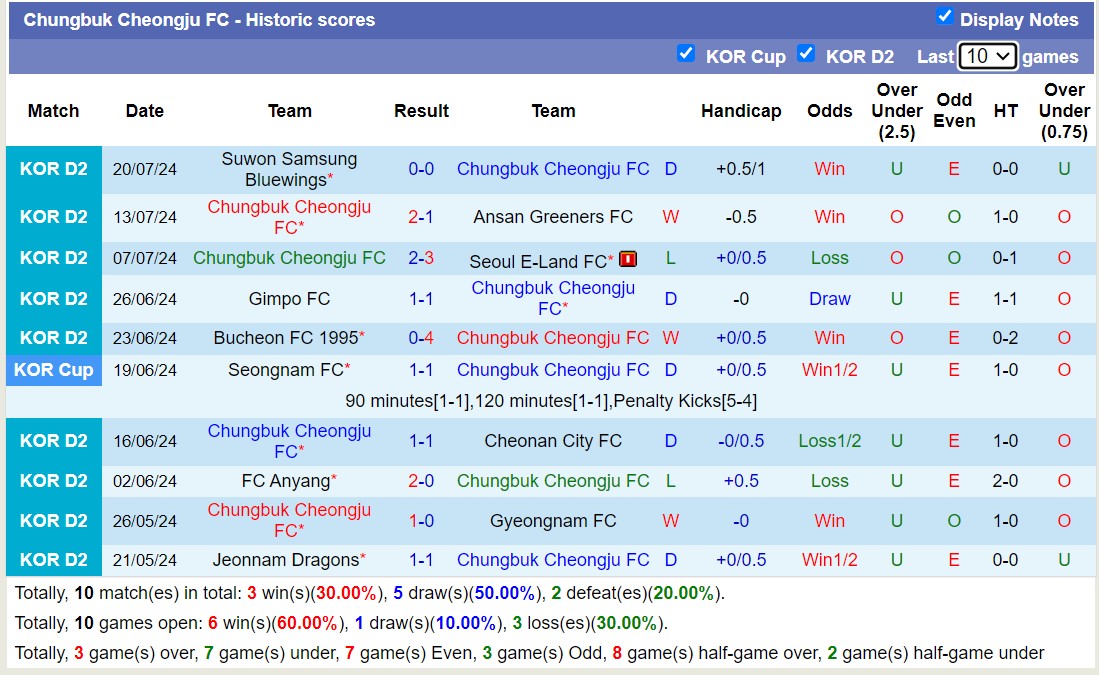Click the Gyeongnam FC team link

(553, 520)
